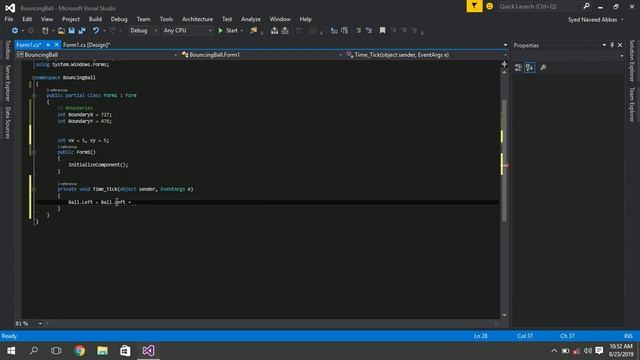Click the step over toolbar icon
This screenshot has height=360, width=640.
285,31
